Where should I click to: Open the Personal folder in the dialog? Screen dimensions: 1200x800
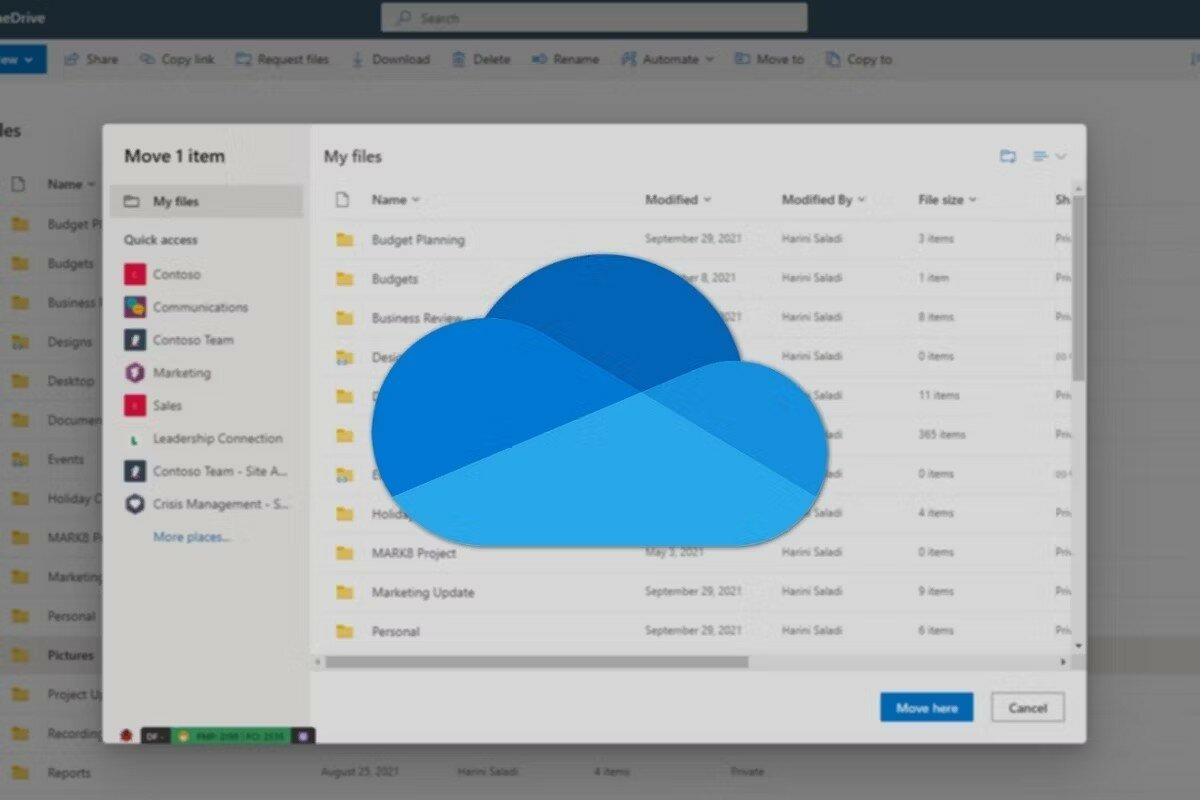tap(396, 631)
